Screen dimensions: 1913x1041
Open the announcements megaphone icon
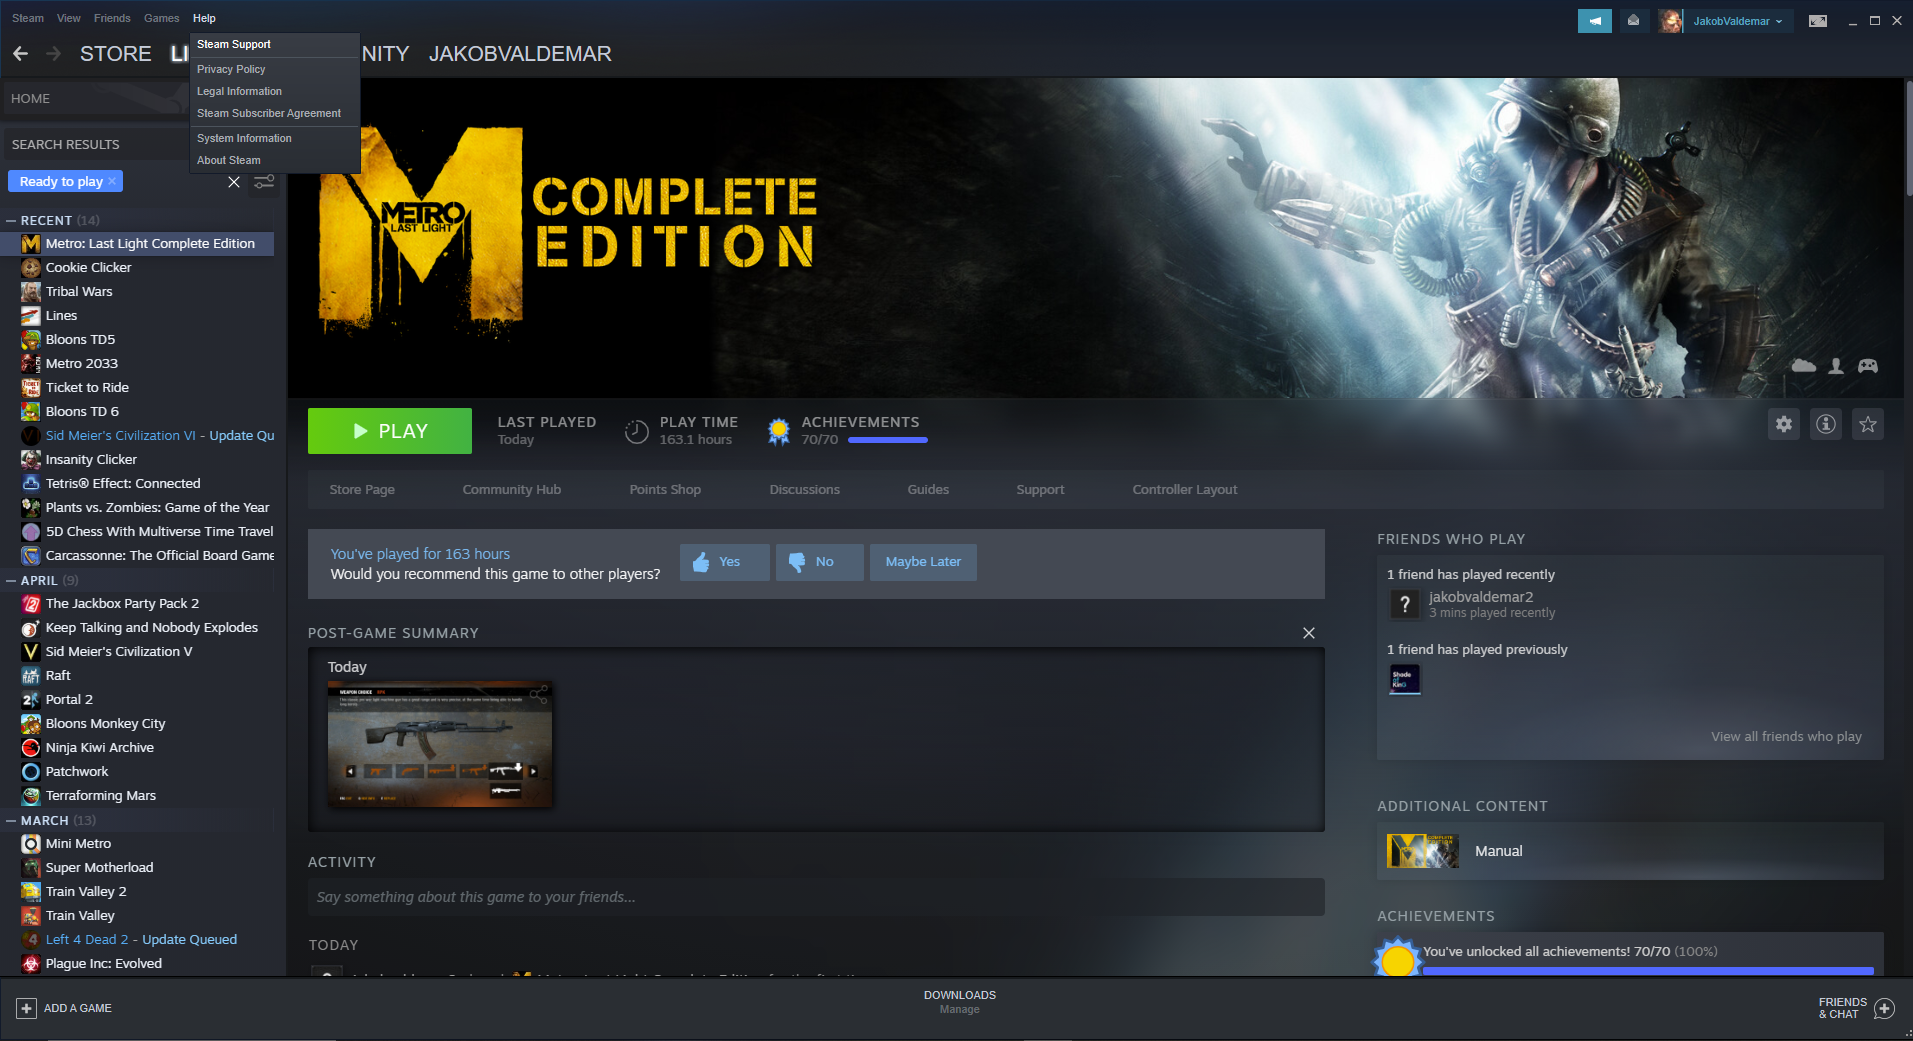coord(1594,21)
